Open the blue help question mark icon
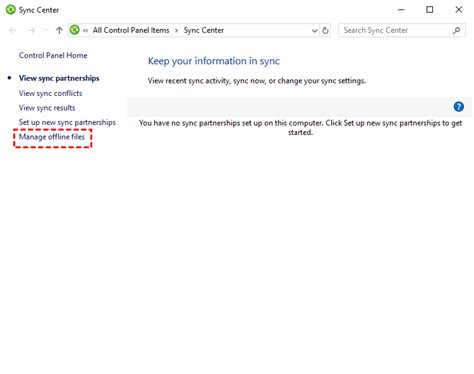The width and height of the screenshot is (474, 374). [x=459, y=107]
